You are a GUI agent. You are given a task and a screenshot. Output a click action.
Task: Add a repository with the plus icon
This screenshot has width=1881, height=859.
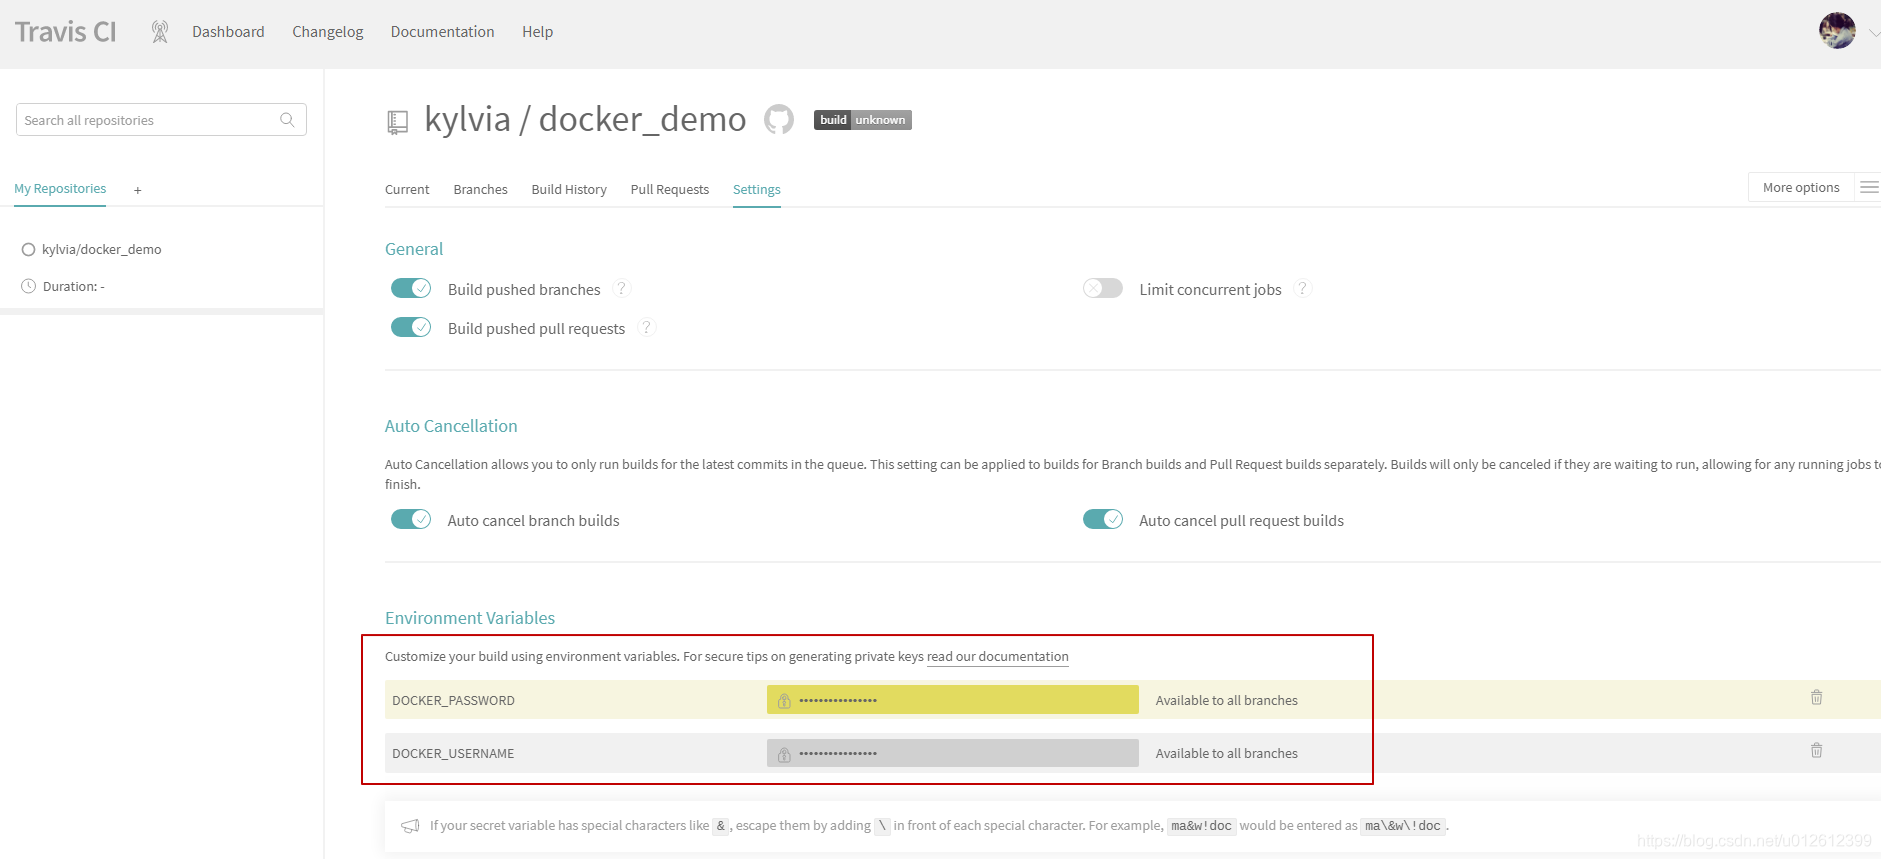(138, 190)
